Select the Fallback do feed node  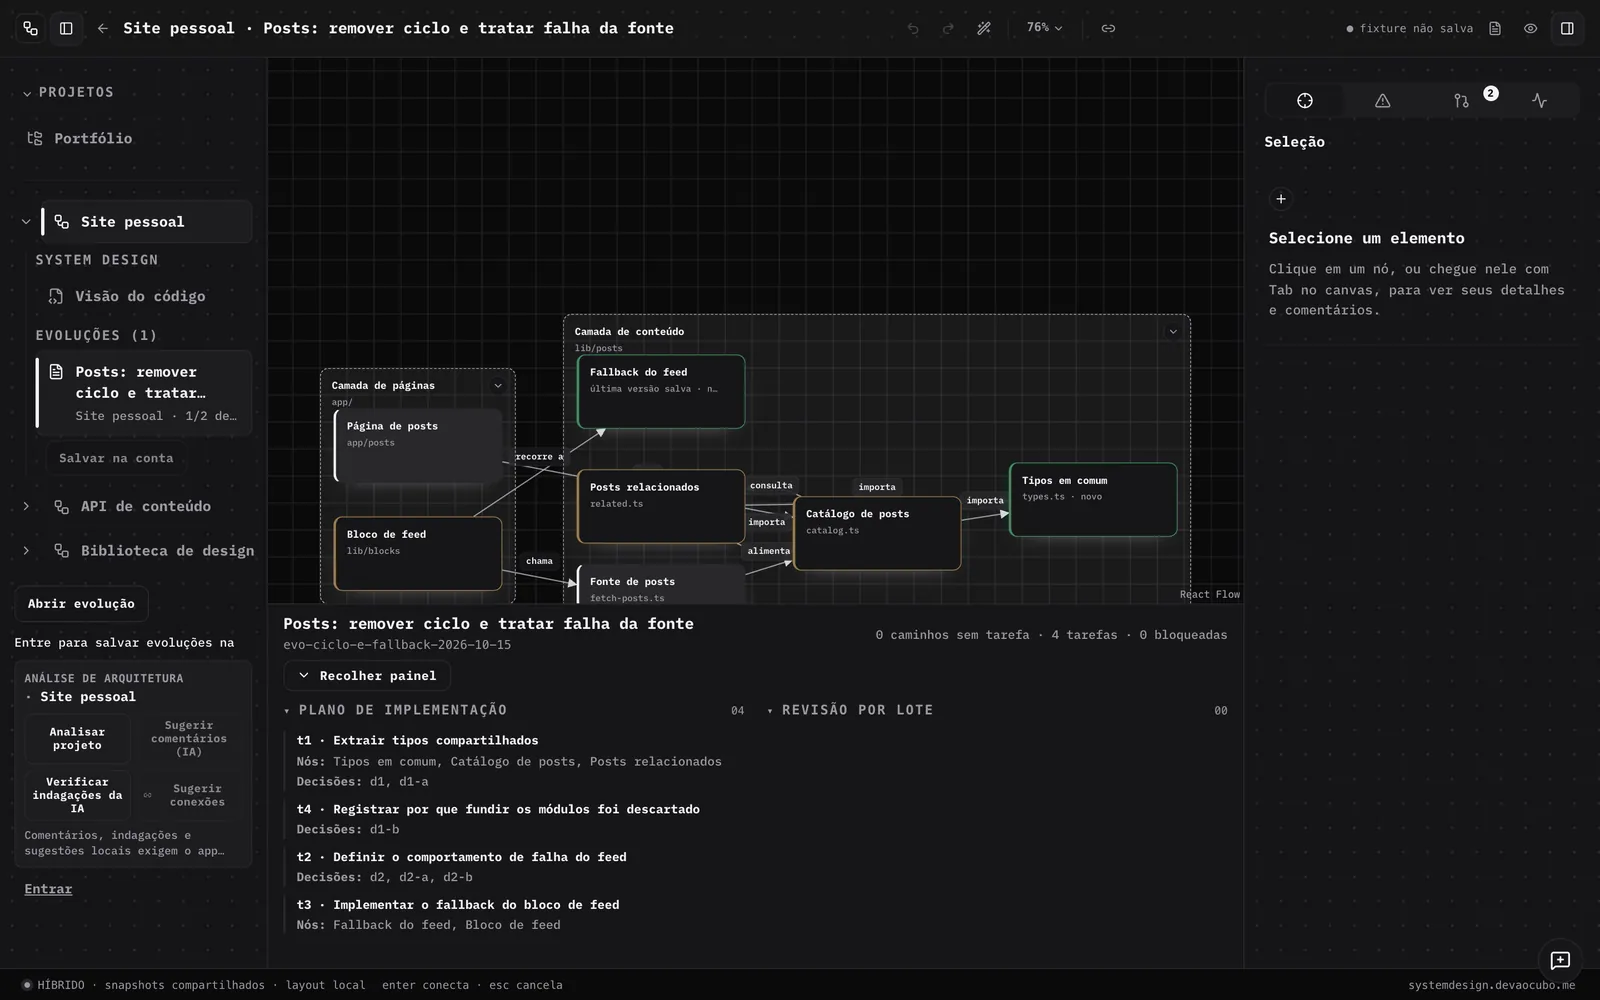pos(661,391)
